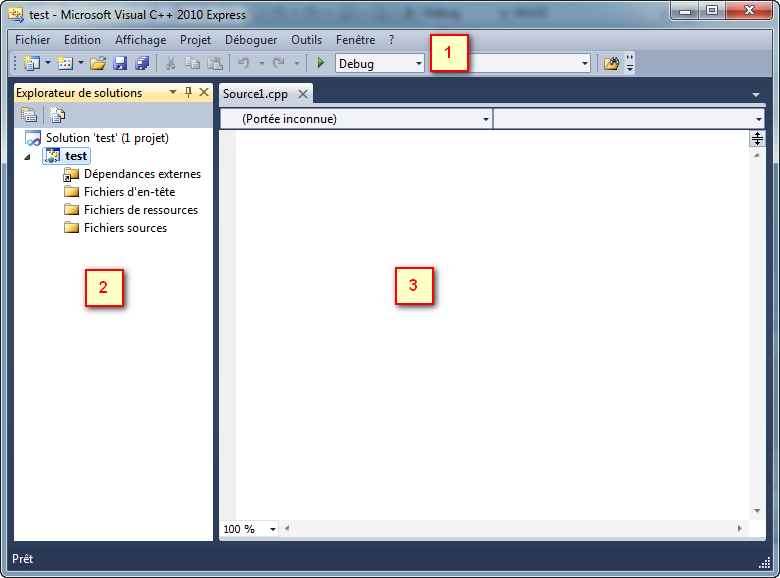The height and width of the screenshot is (578, 780).
Task: Click the Prêt status bar text
Action: pyautogui.click(x=22, y=559)
